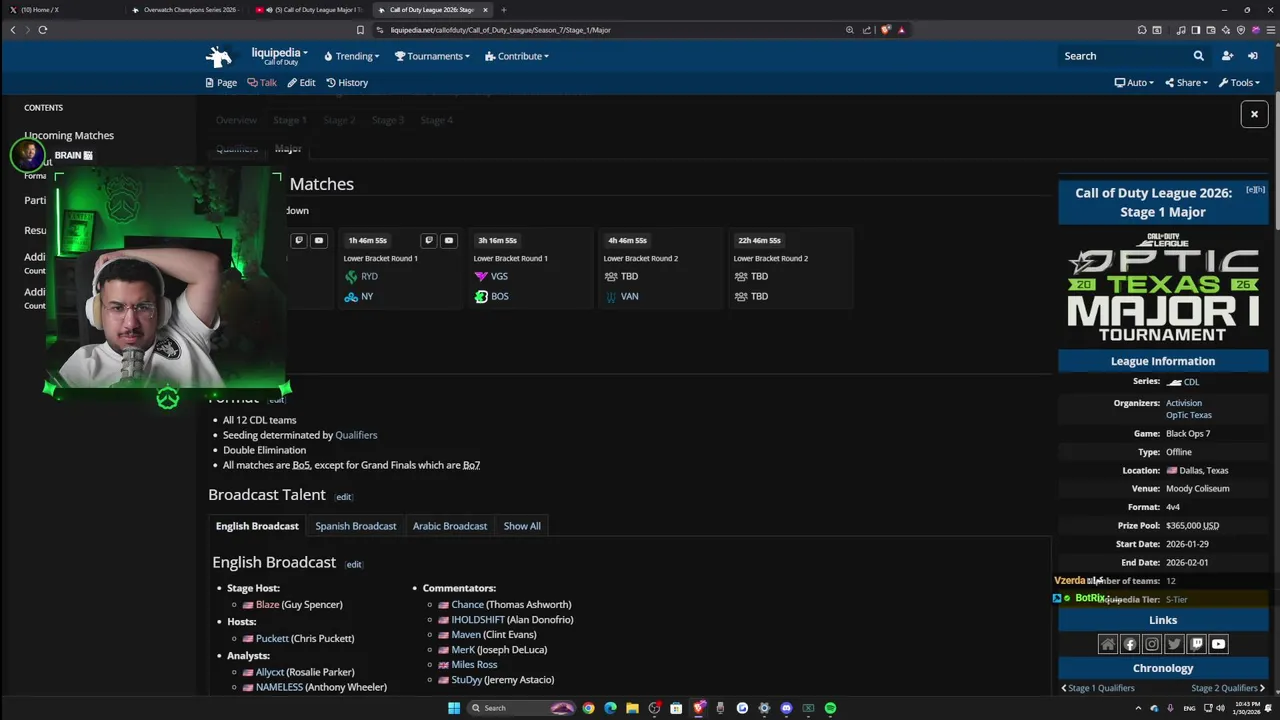Viewport: 1280px width, 720px height.
Task: Open the Liquipedia horse logo home
Action: click(218, 56)
